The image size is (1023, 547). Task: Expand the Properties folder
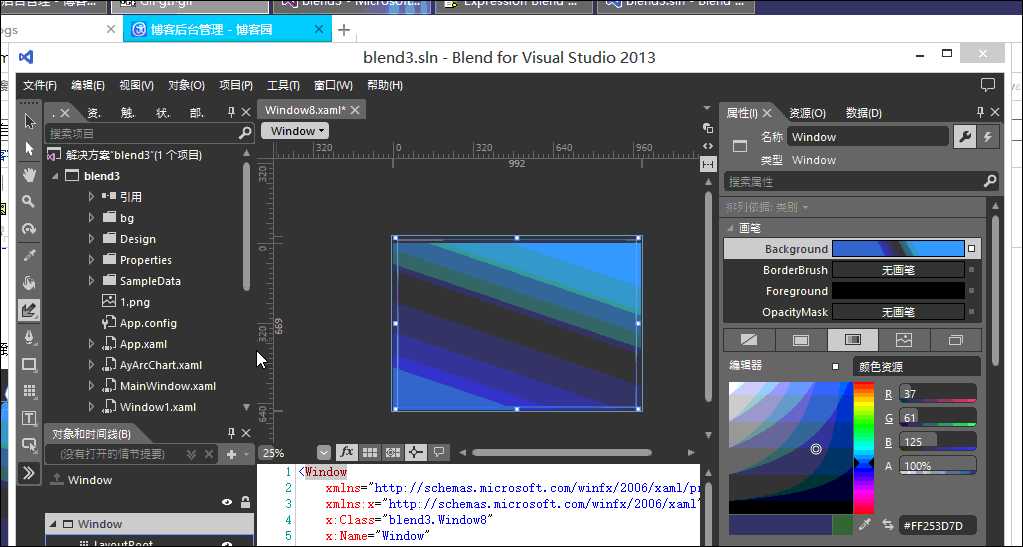pos(91,260)
